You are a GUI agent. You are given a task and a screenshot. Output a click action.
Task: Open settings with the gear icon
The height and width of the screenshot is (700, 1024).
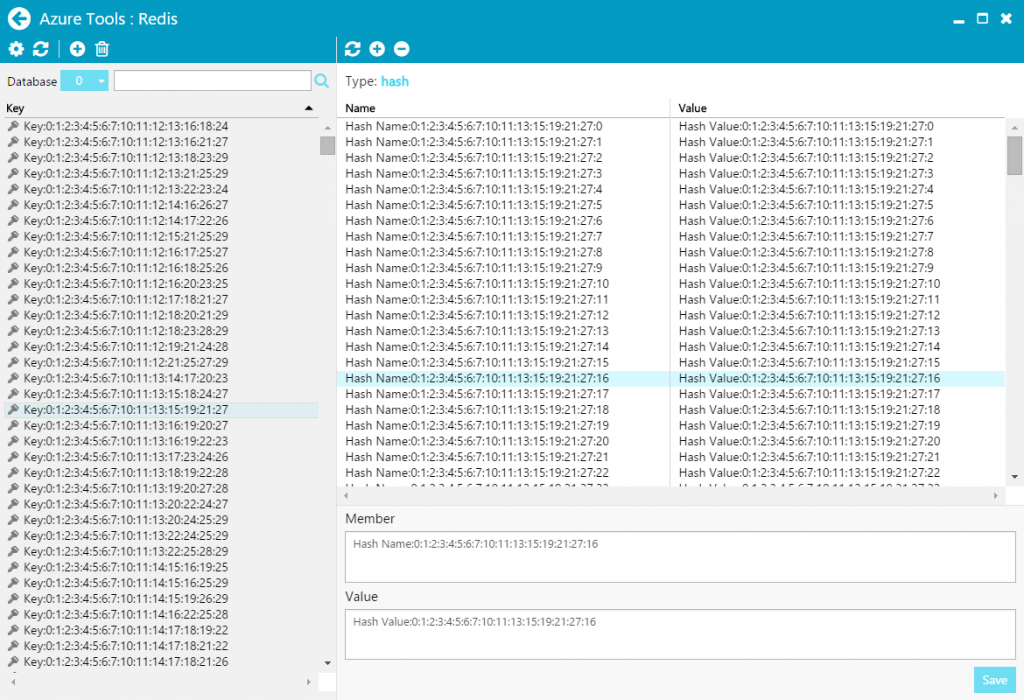click(x=16, y=49)
